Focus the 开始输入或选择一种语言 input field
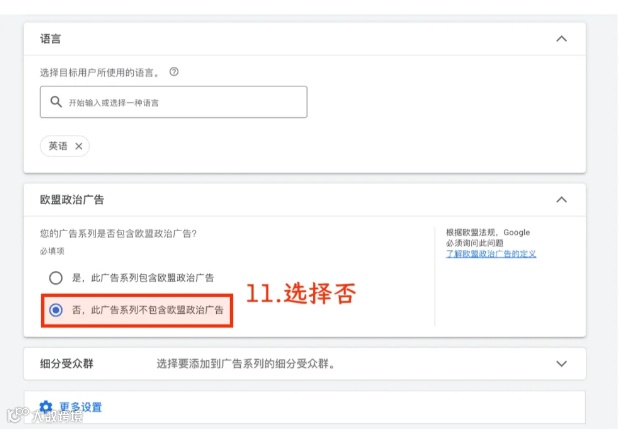The image size is (620, 429). [174, 102]
